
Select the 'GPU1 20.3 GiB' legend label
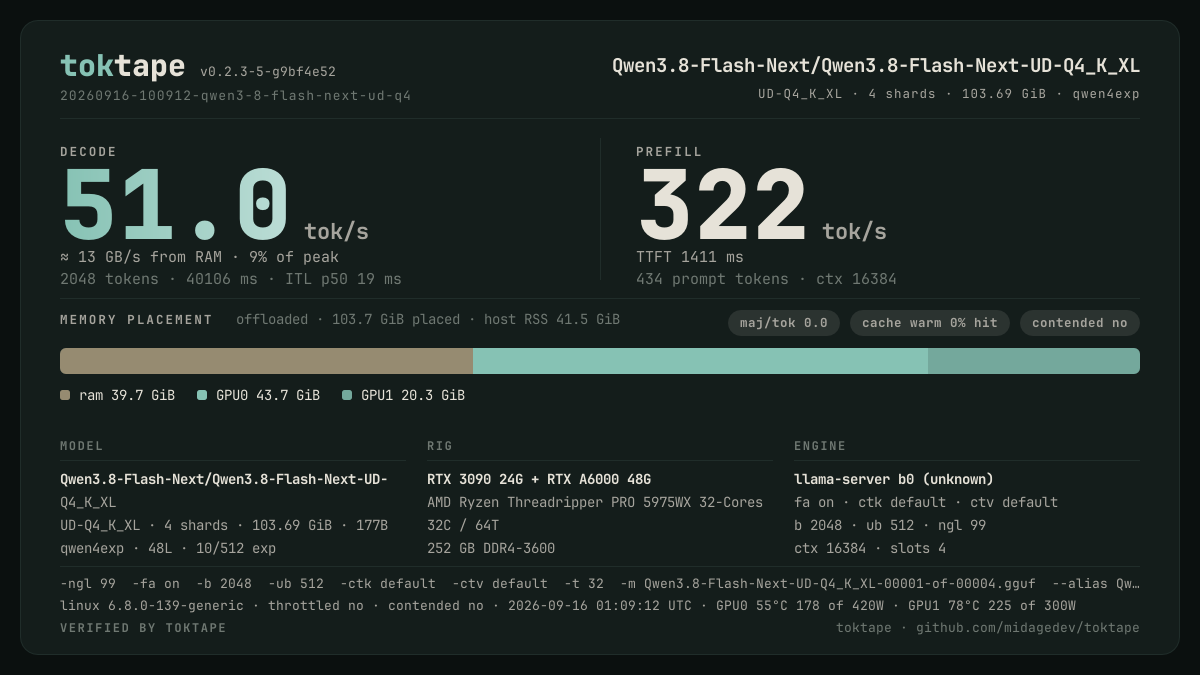click(413, 395)
